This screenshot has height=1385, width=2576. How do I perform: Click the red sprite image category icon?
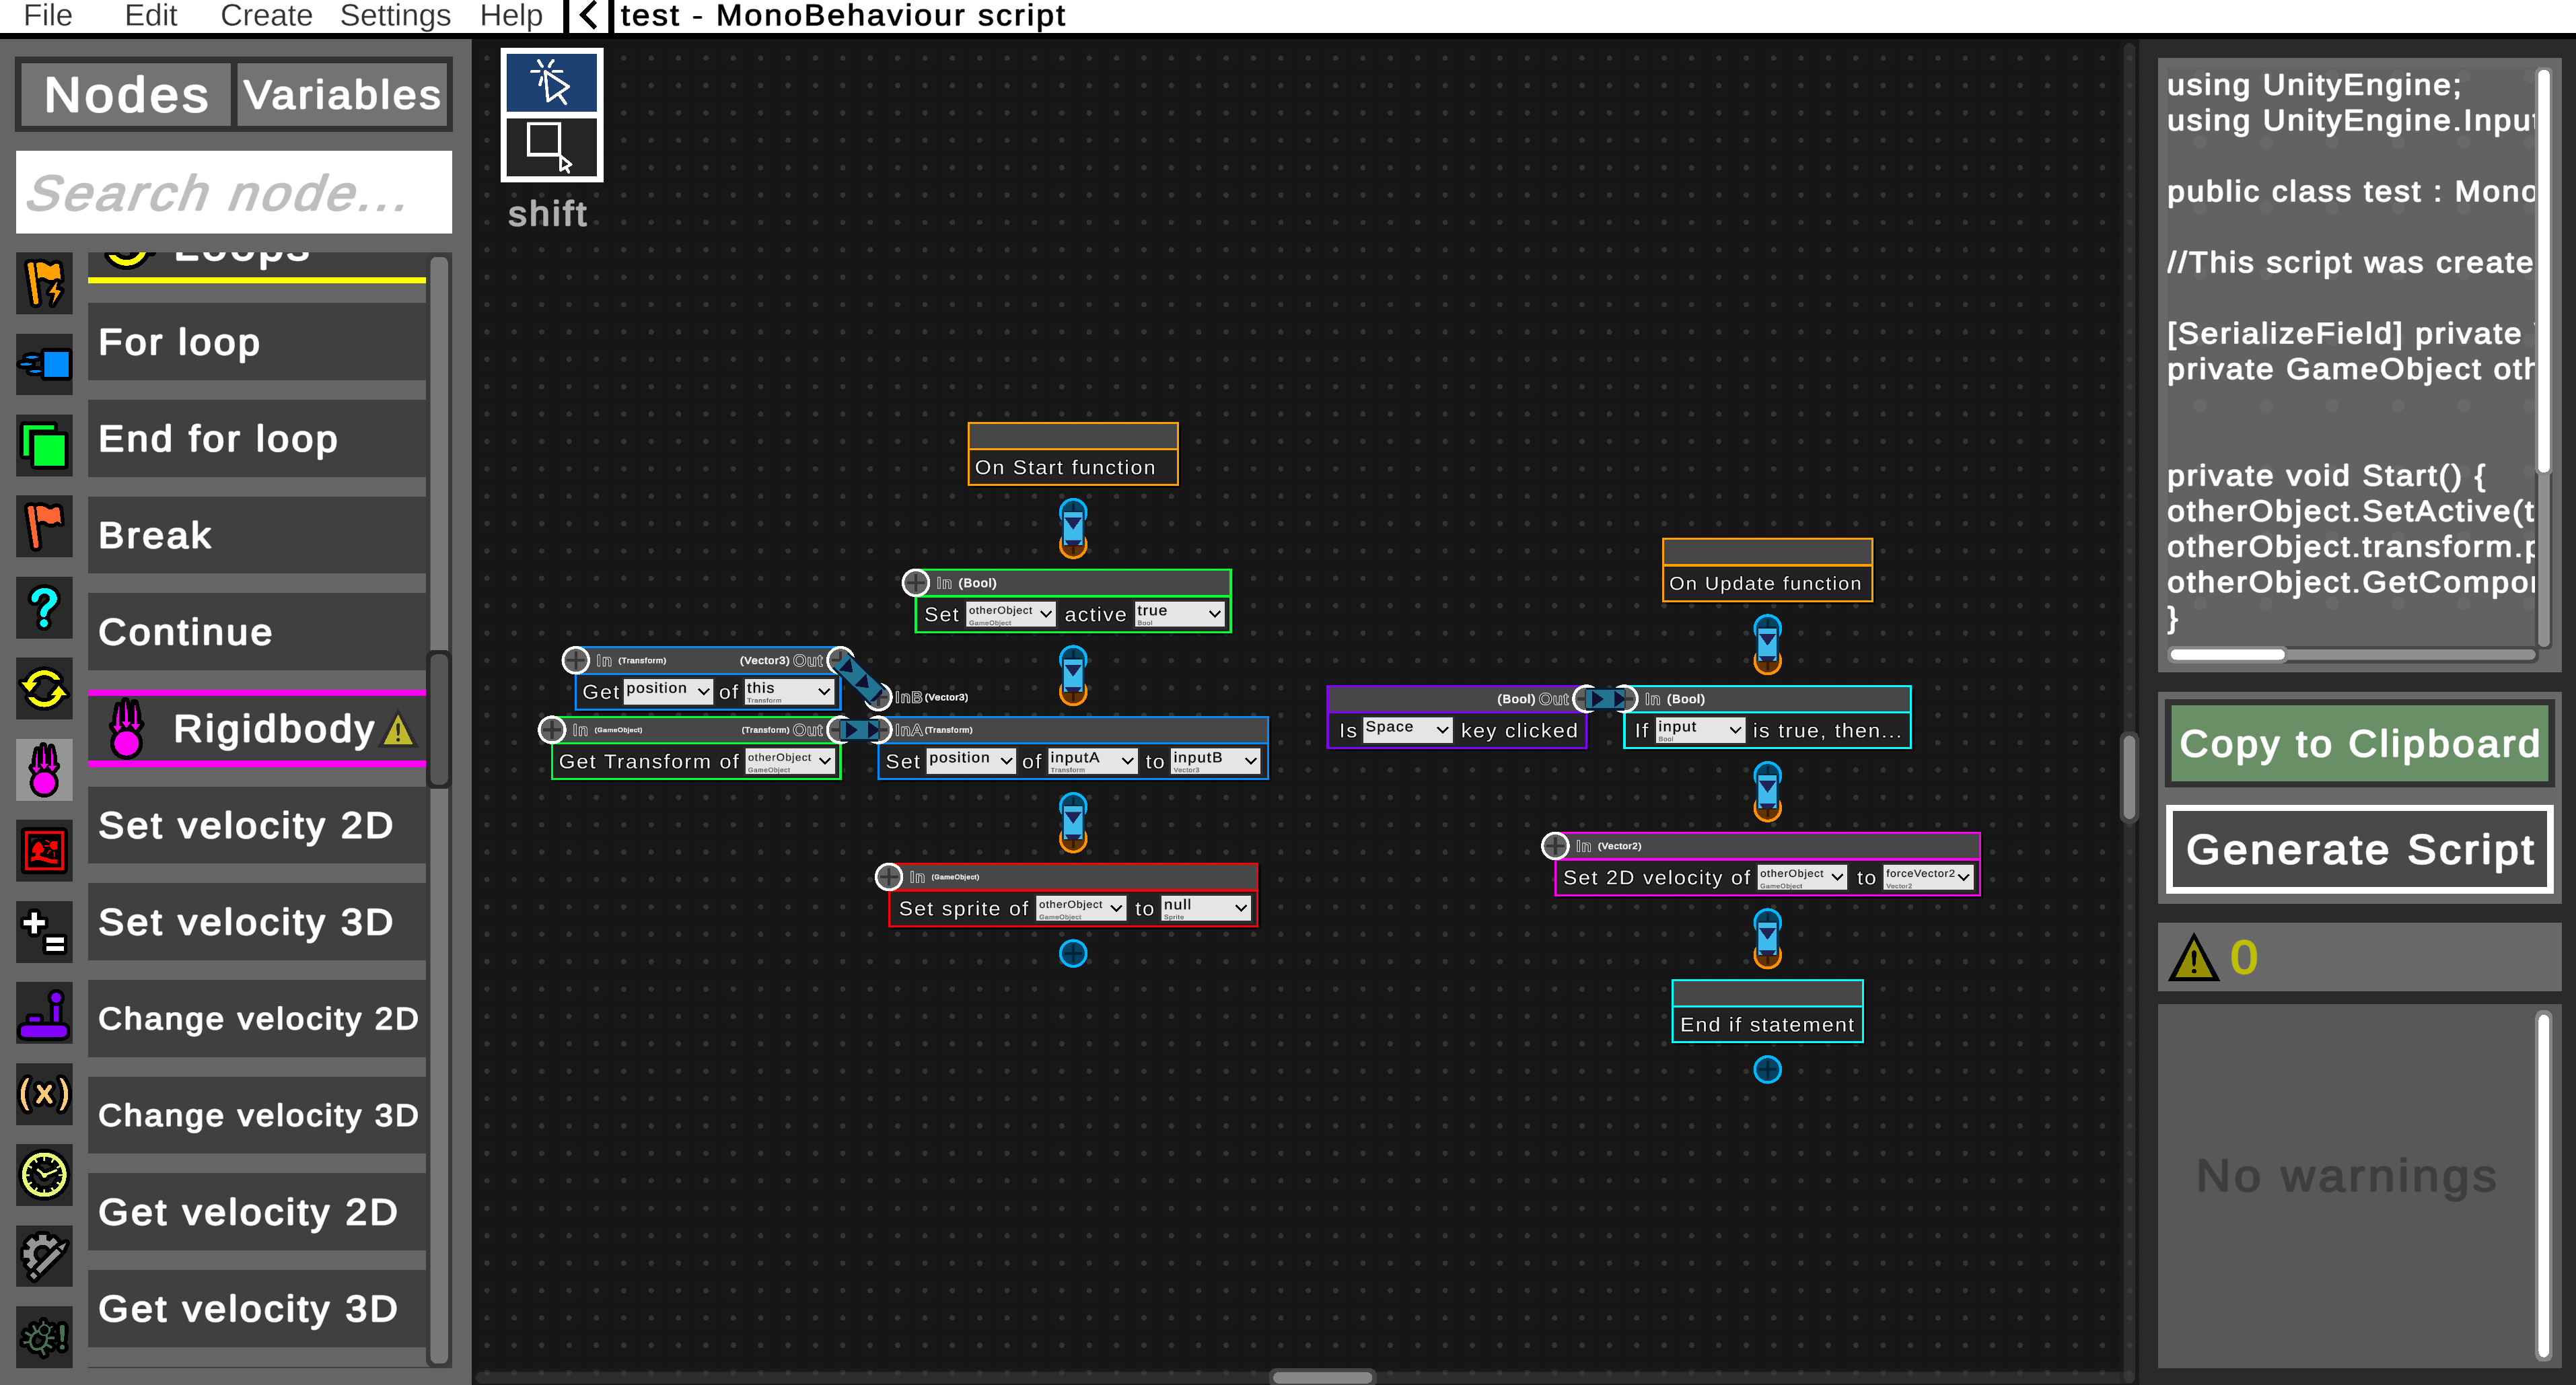(44, 851)
